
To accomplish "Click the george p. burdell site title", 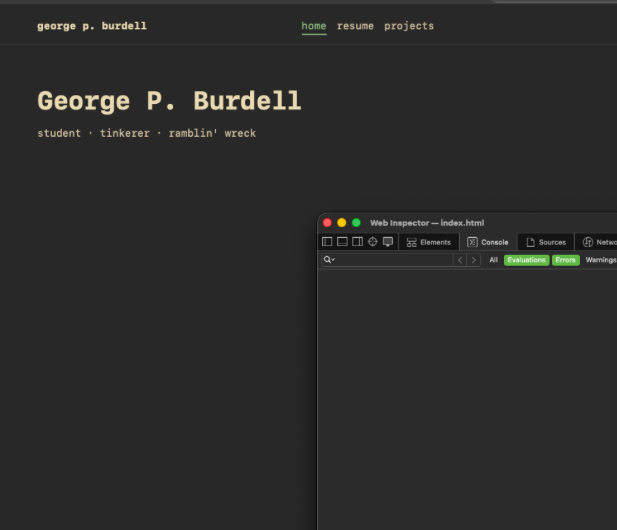I will (x=92, y=26).
